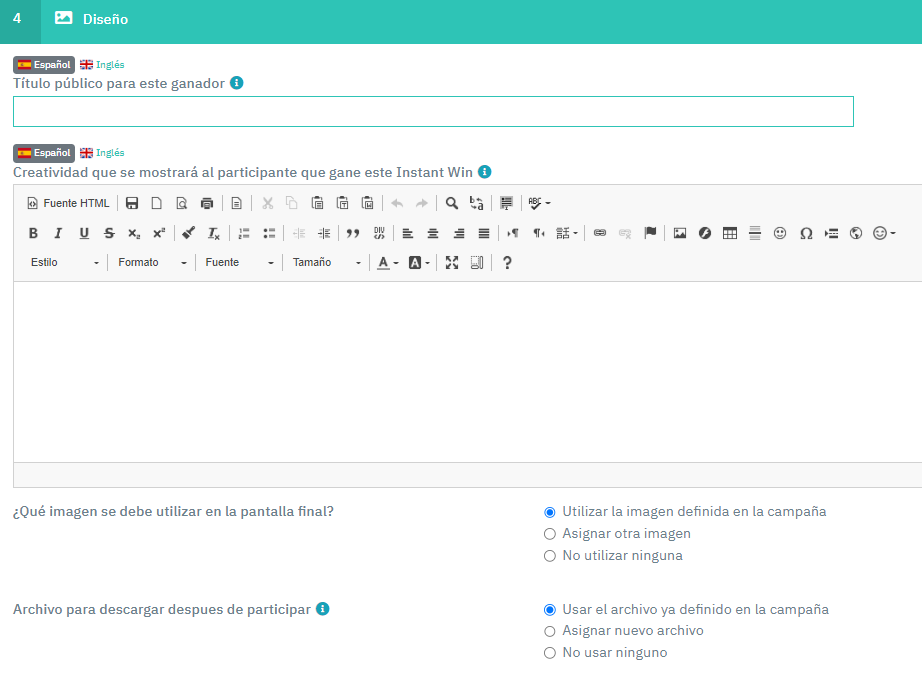Toggle Show Blocks icon
This screenshot has width=922, height=690.
point(477,263)
